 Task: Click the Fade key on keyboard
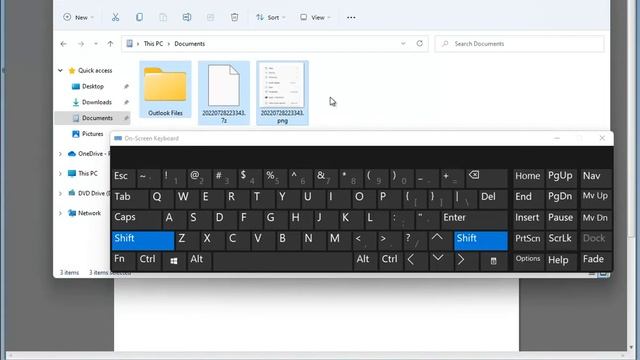tap(596, 261)
